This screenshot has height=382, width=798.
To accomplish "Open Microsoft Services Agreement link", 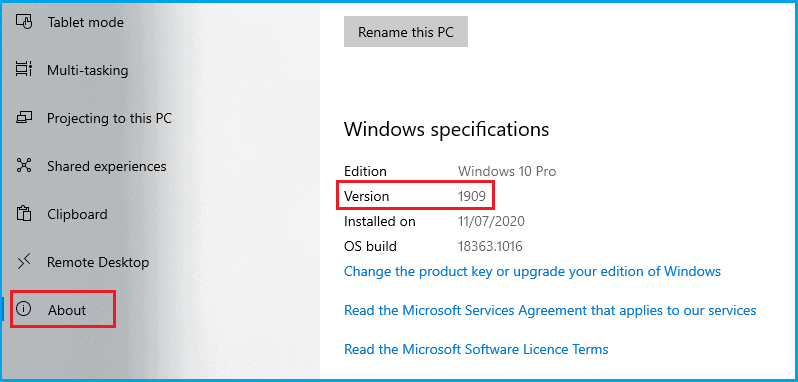I will (550, 310).
